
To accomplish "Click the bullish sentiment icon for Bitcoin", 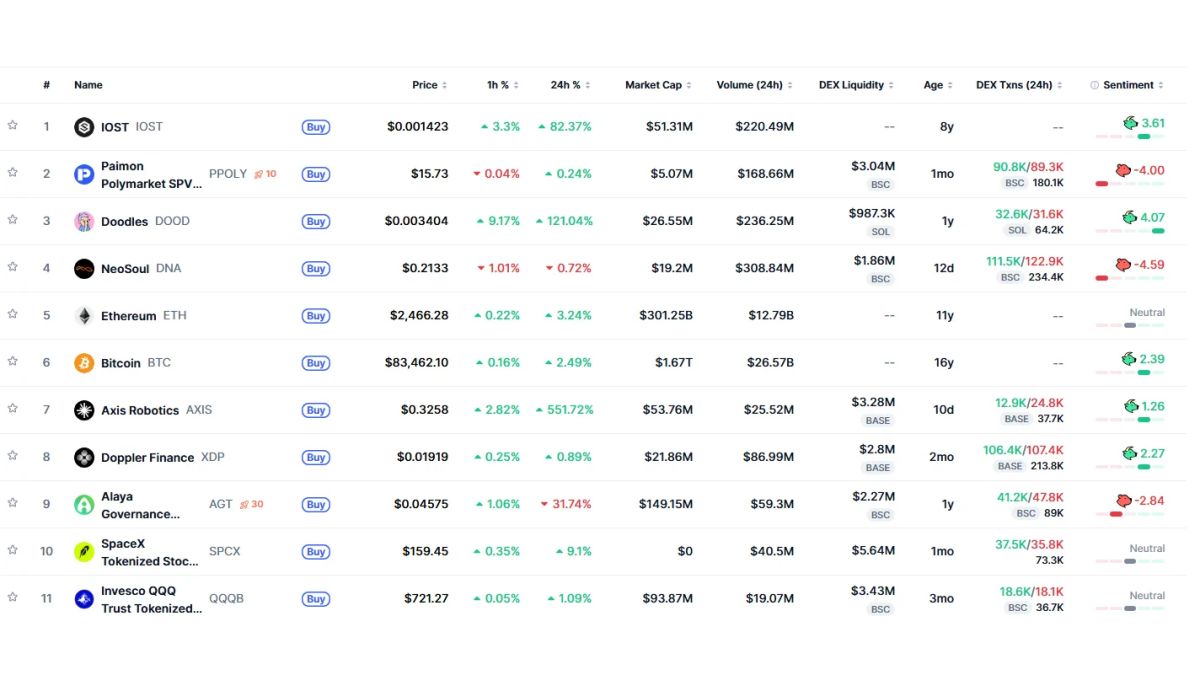I will (1129, 359).
